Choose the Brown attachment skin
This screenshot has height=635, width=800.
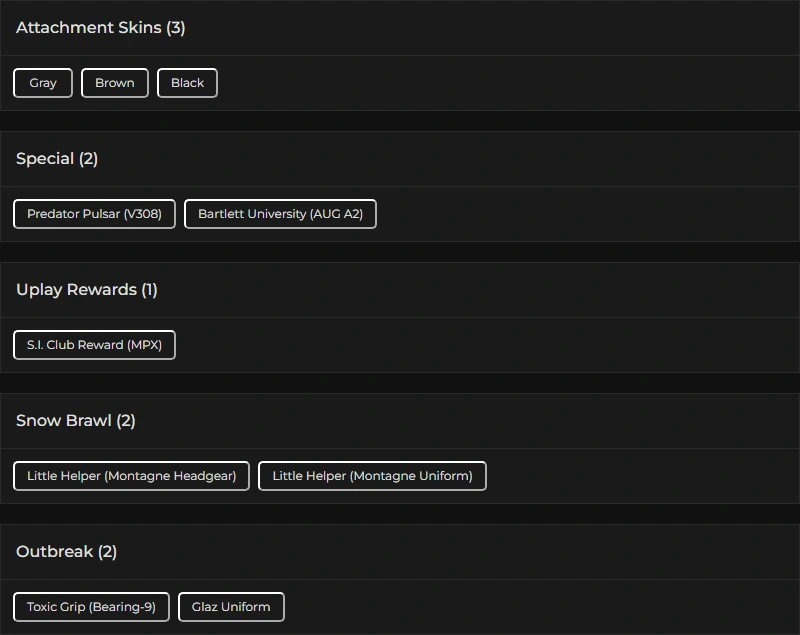click(x=115, y=83)
